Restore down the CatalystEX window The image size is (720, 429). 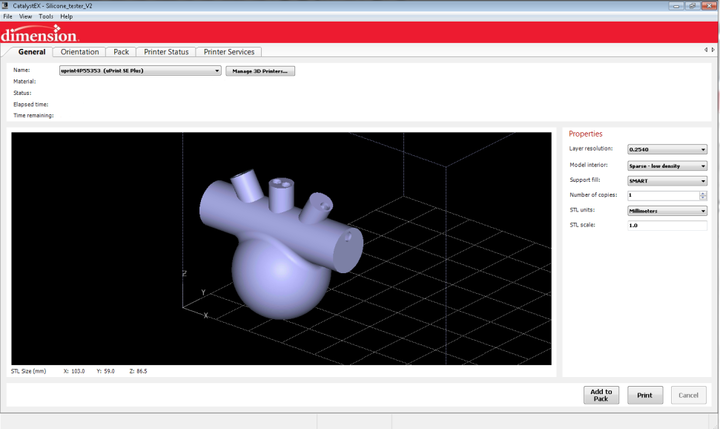coord(692,6)
